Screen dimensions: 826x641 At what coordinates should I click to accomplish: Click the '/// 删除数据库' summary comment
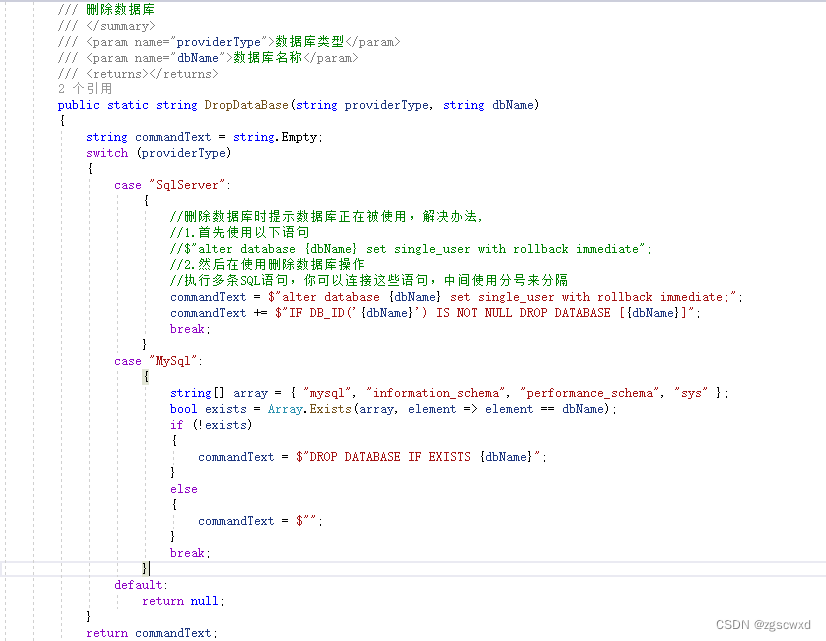[x=106, y=9]
